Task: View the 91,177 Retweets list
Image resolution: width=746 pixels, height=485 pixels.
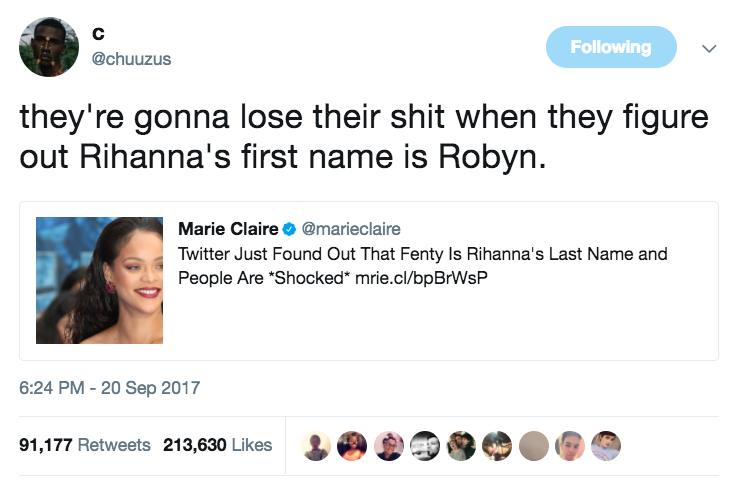Action: pos(85,445)
